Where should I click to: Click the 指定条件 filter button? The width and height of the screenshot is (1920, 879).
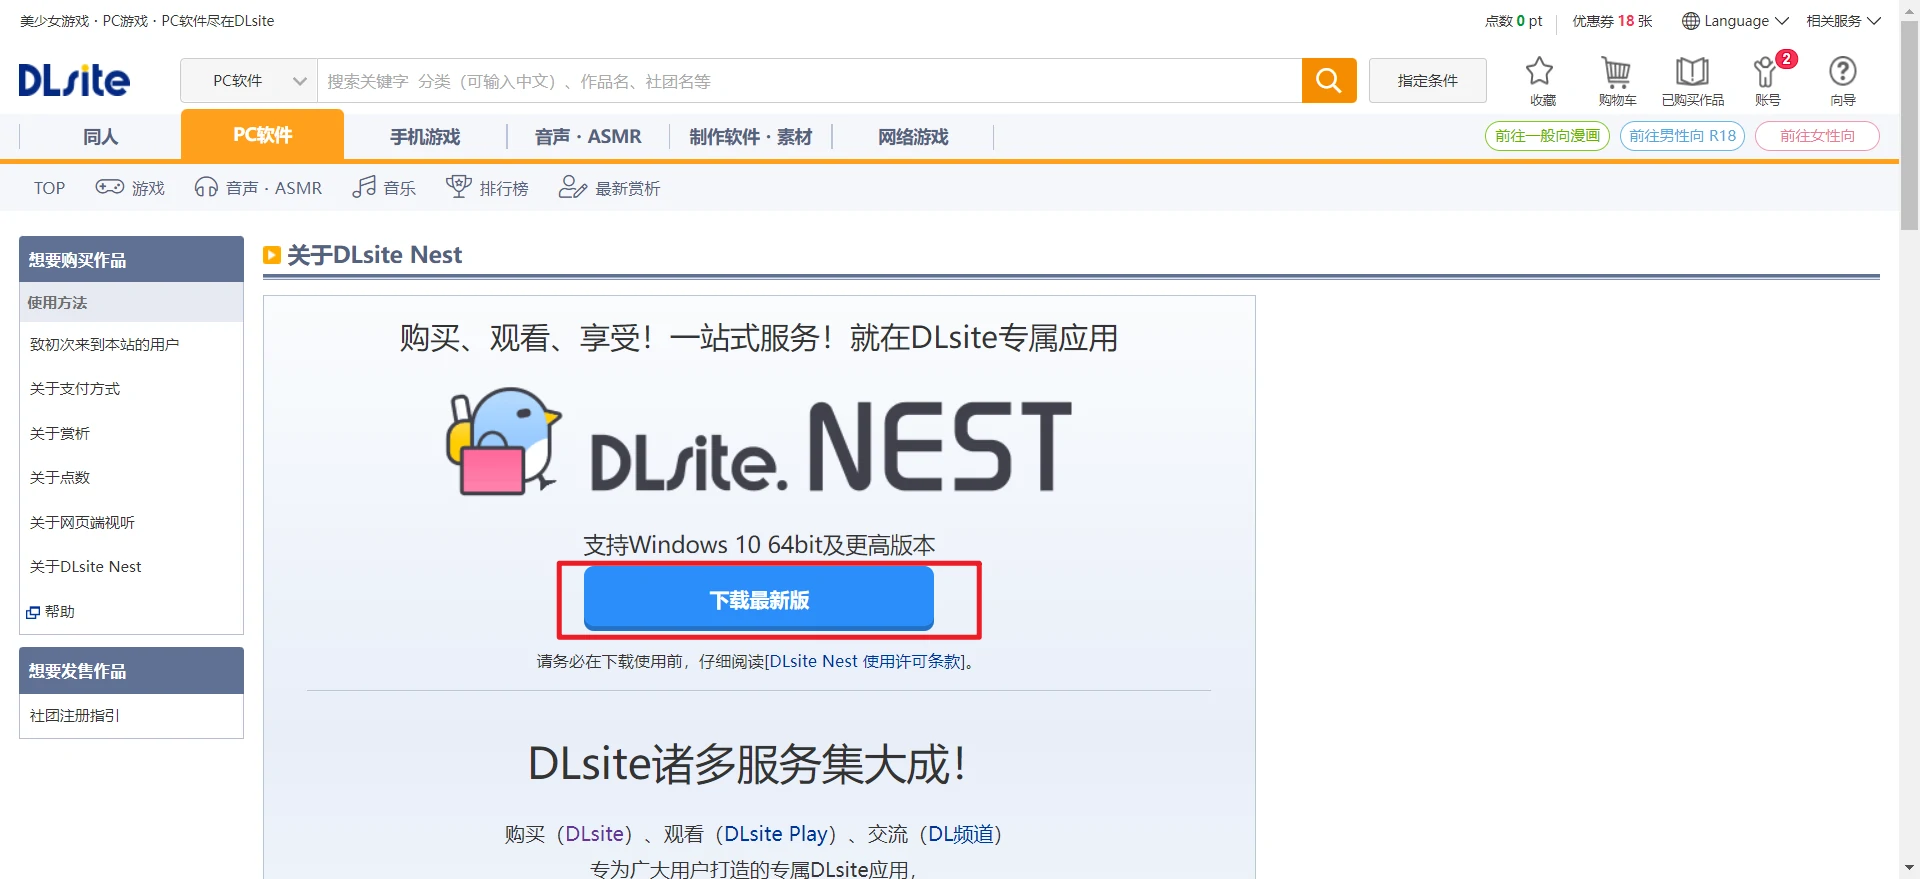[1427, 81]
